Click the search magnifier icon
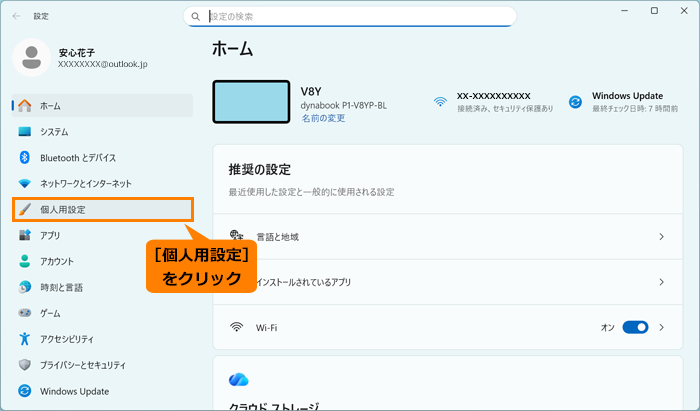The width and height of the screenshot is (700, 411). pos(196,17)
